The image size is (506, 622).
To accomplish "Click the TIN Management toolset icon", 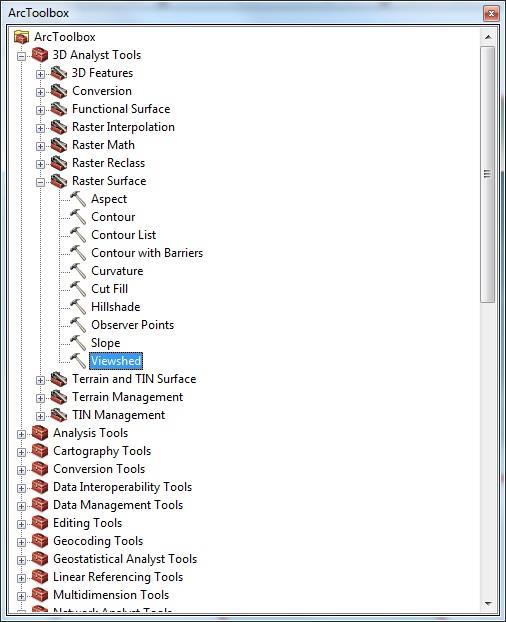I will click(x=59, y=415).
